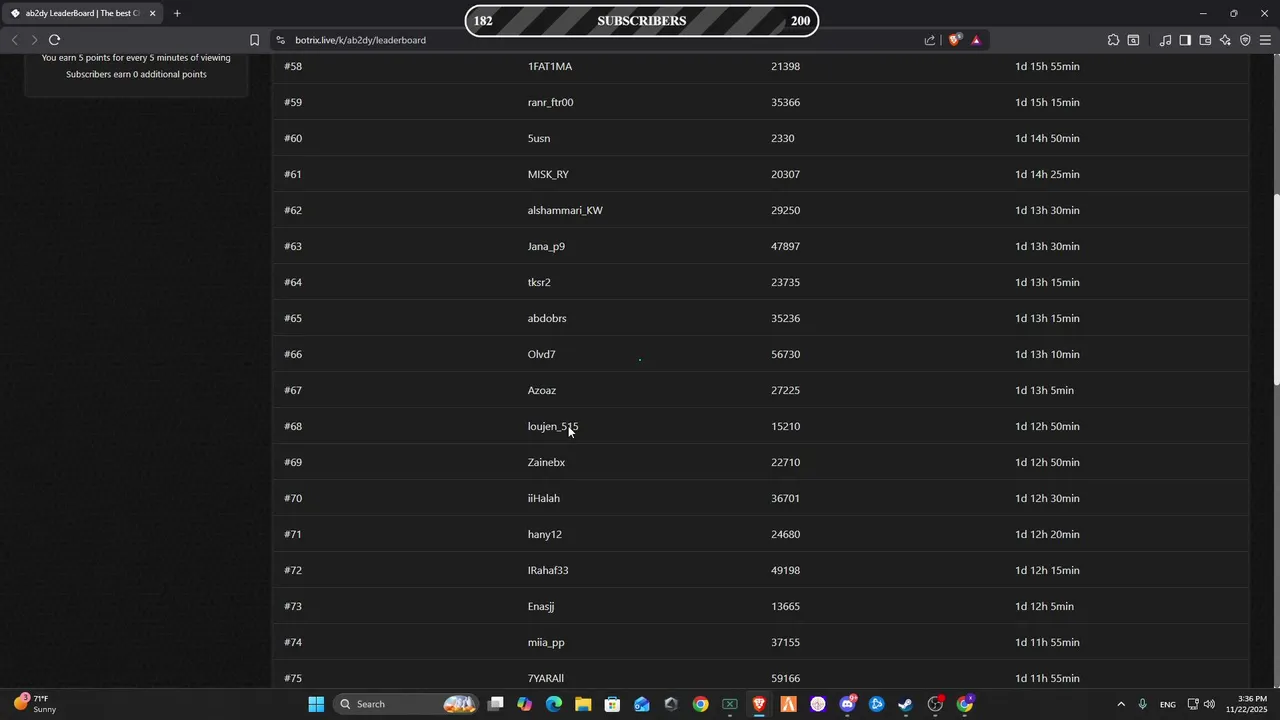Image resolution: width=1280 pixels, height=720 pixels.
Task: Toggle the browser sidebar panel icon
Action: point(1185,40)
